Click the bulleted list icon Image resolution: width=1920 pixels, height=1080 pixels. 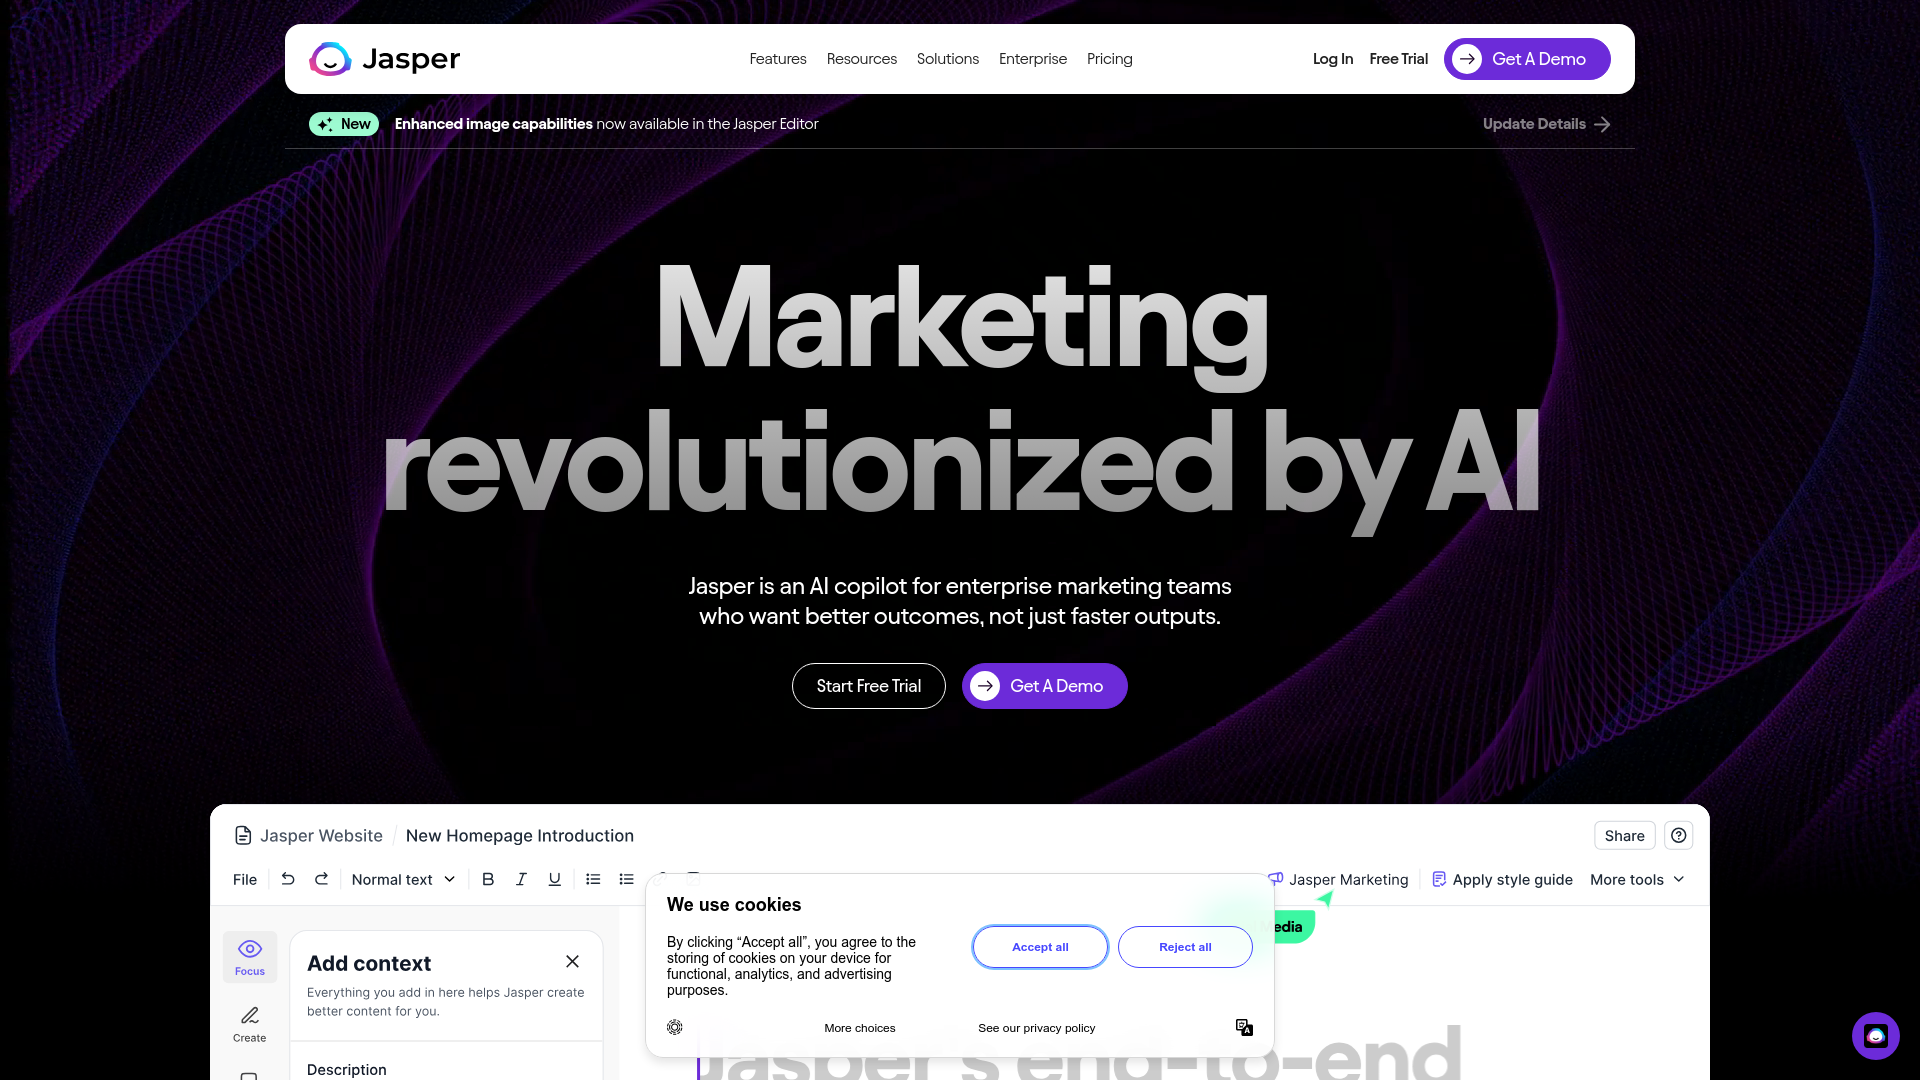click(627, 879)
